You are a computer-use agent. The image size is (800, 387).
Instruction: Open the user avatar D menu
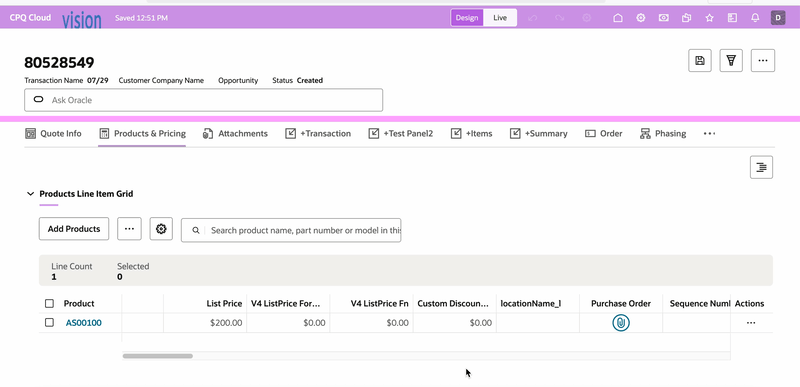tap(778, 18)
